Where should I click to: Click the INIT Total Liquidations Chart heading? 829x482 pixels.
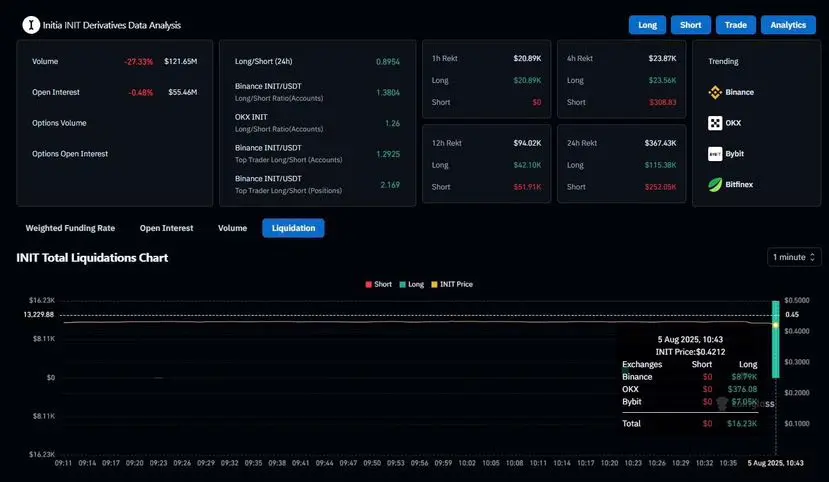(x=92, y=258)
